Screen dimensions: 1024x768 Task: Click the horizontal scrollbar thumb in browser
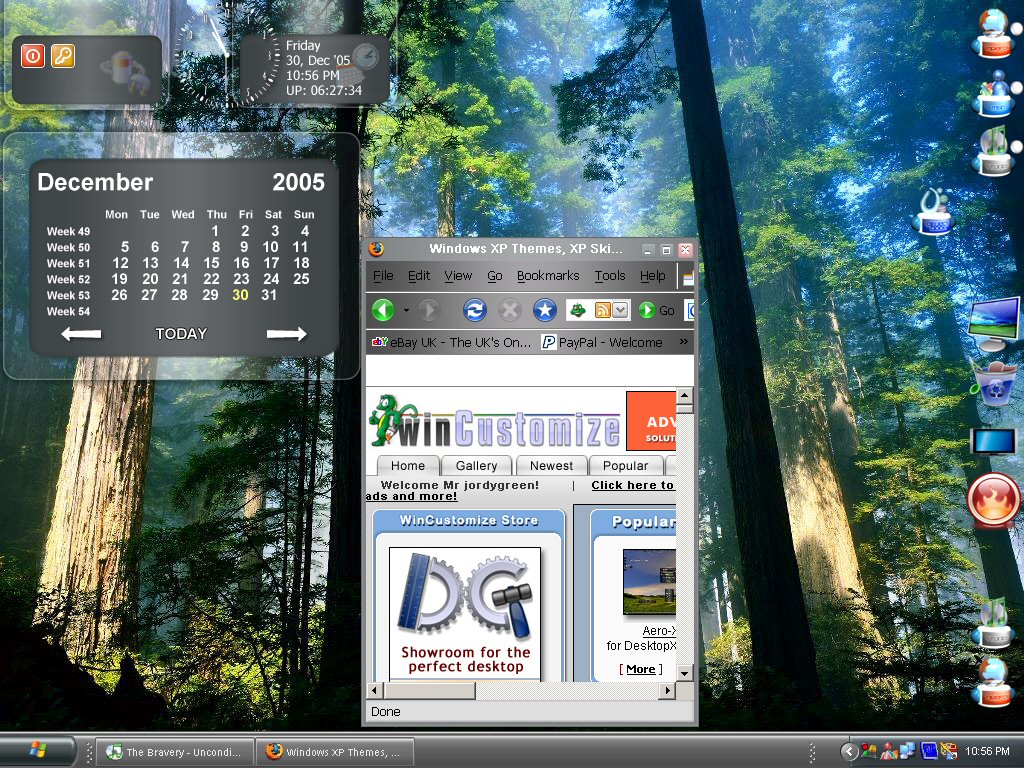click(x=430, y=690)
